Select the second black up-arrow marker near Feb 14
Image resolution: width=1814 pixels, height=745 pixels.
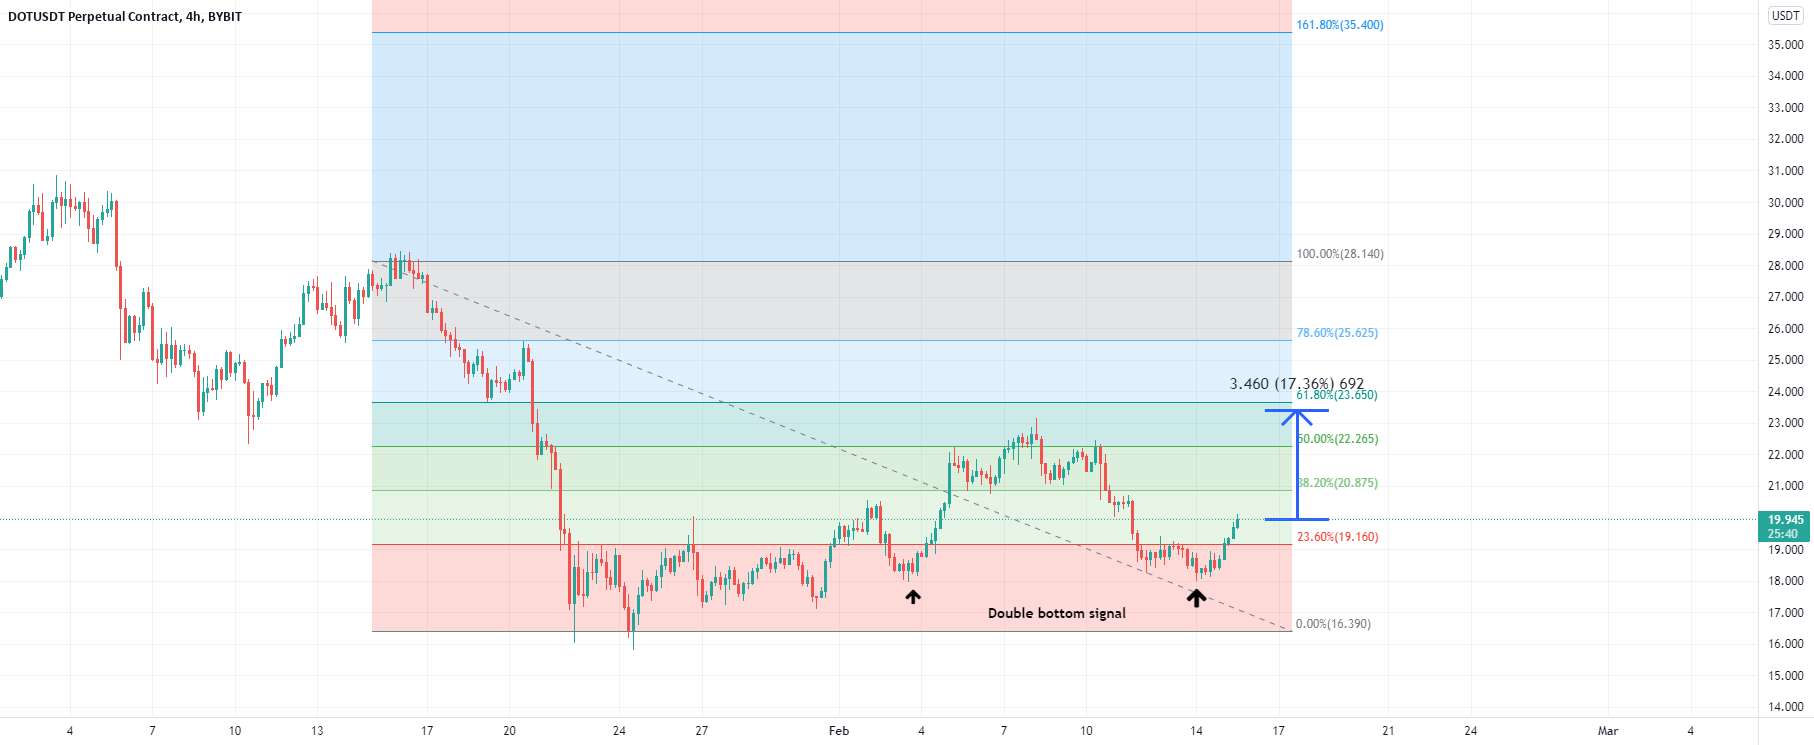[1196, 598]
